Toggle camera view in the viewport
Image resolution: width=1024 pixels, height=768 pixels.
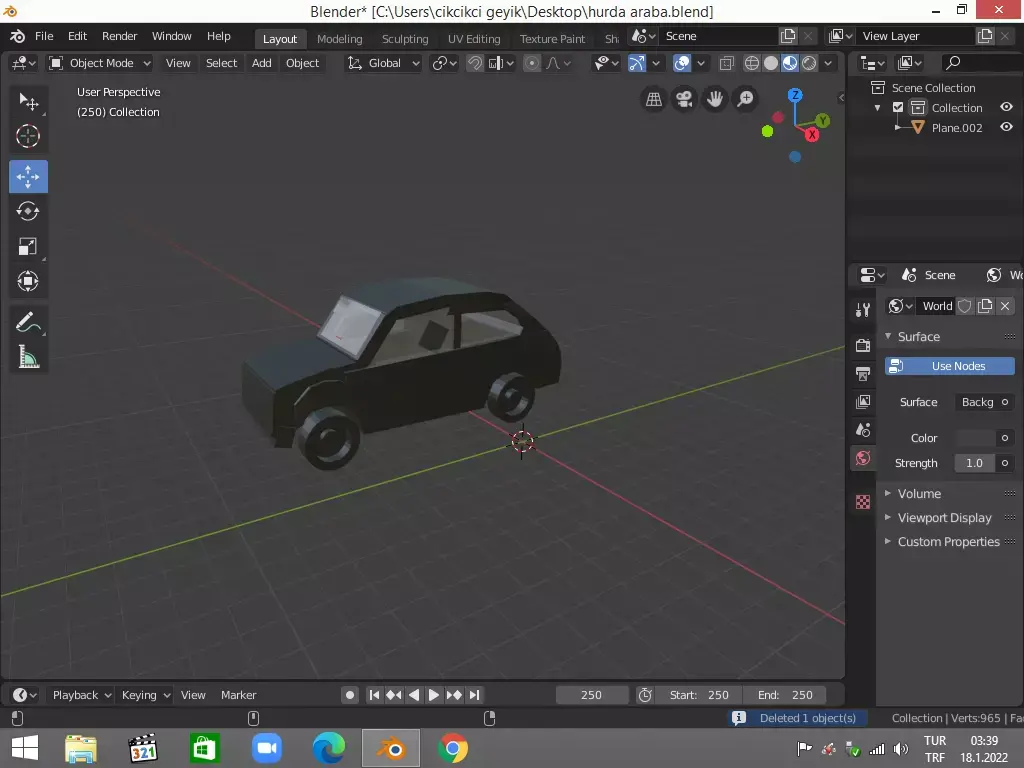tap(684, 99)
